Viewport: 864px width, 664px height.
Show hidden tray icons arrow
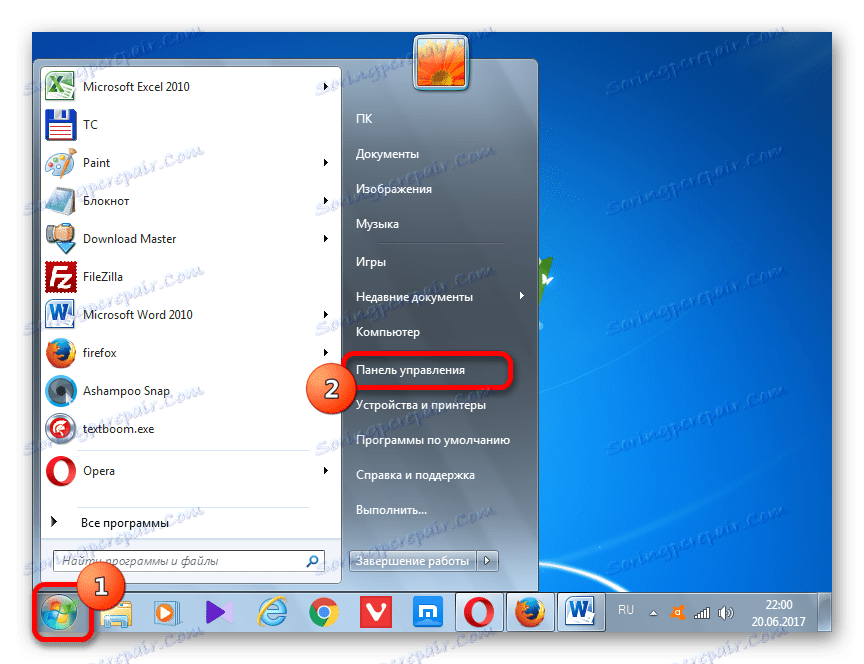[653, 613]
